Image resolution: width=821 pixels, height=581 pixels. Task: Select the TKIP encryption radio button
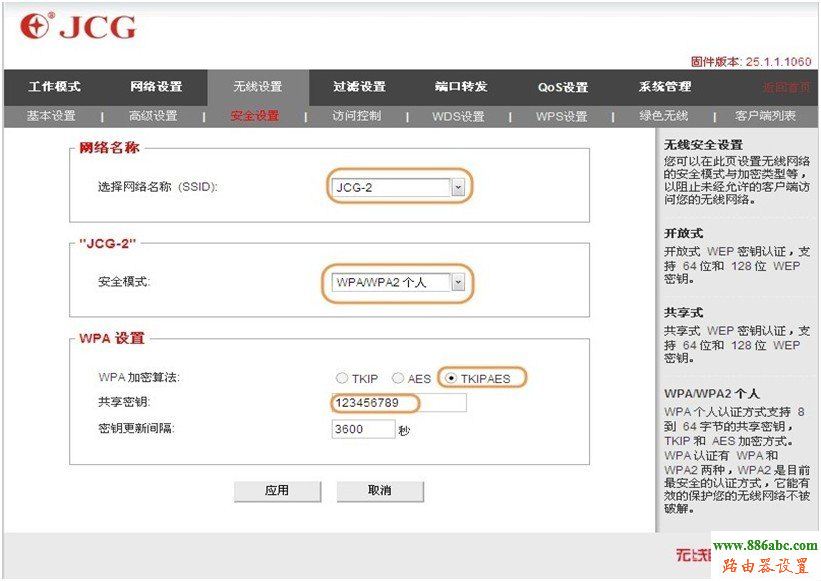342,378
